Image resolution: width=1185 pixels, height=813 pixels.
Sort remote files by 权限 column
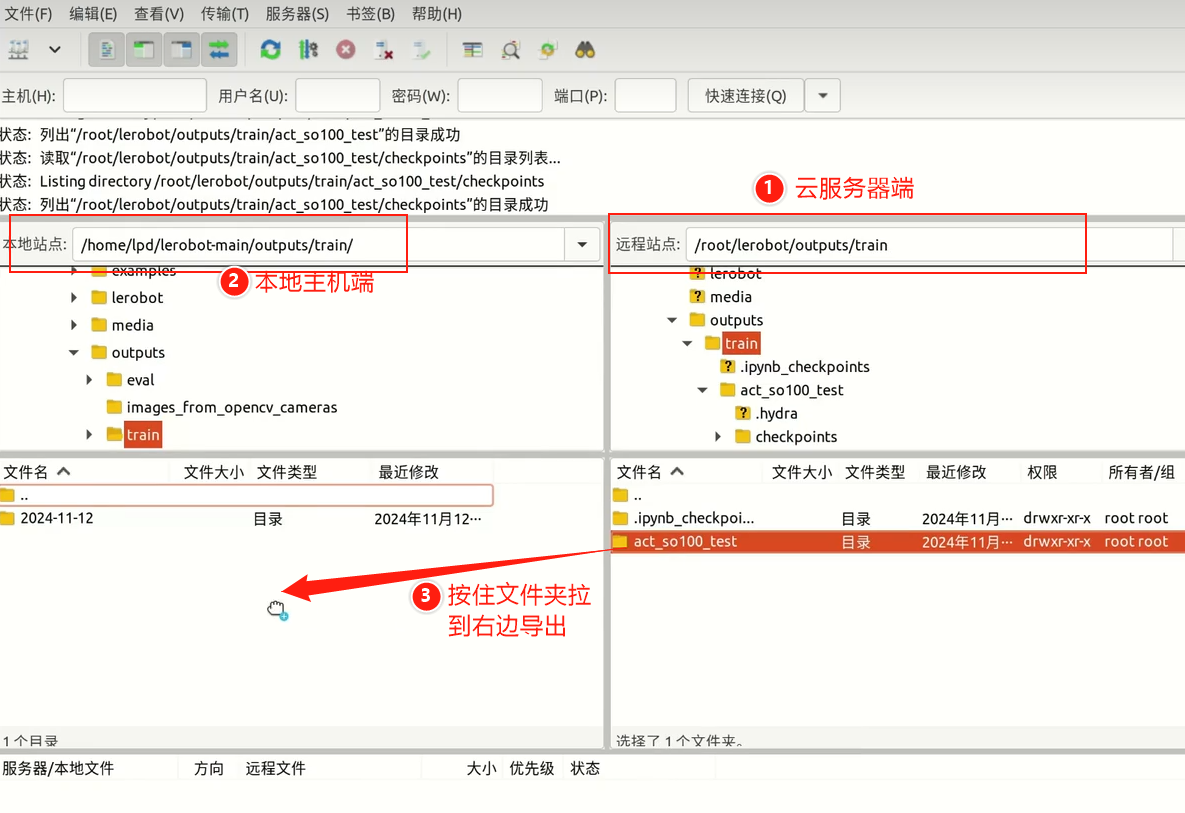(1042, 472)
